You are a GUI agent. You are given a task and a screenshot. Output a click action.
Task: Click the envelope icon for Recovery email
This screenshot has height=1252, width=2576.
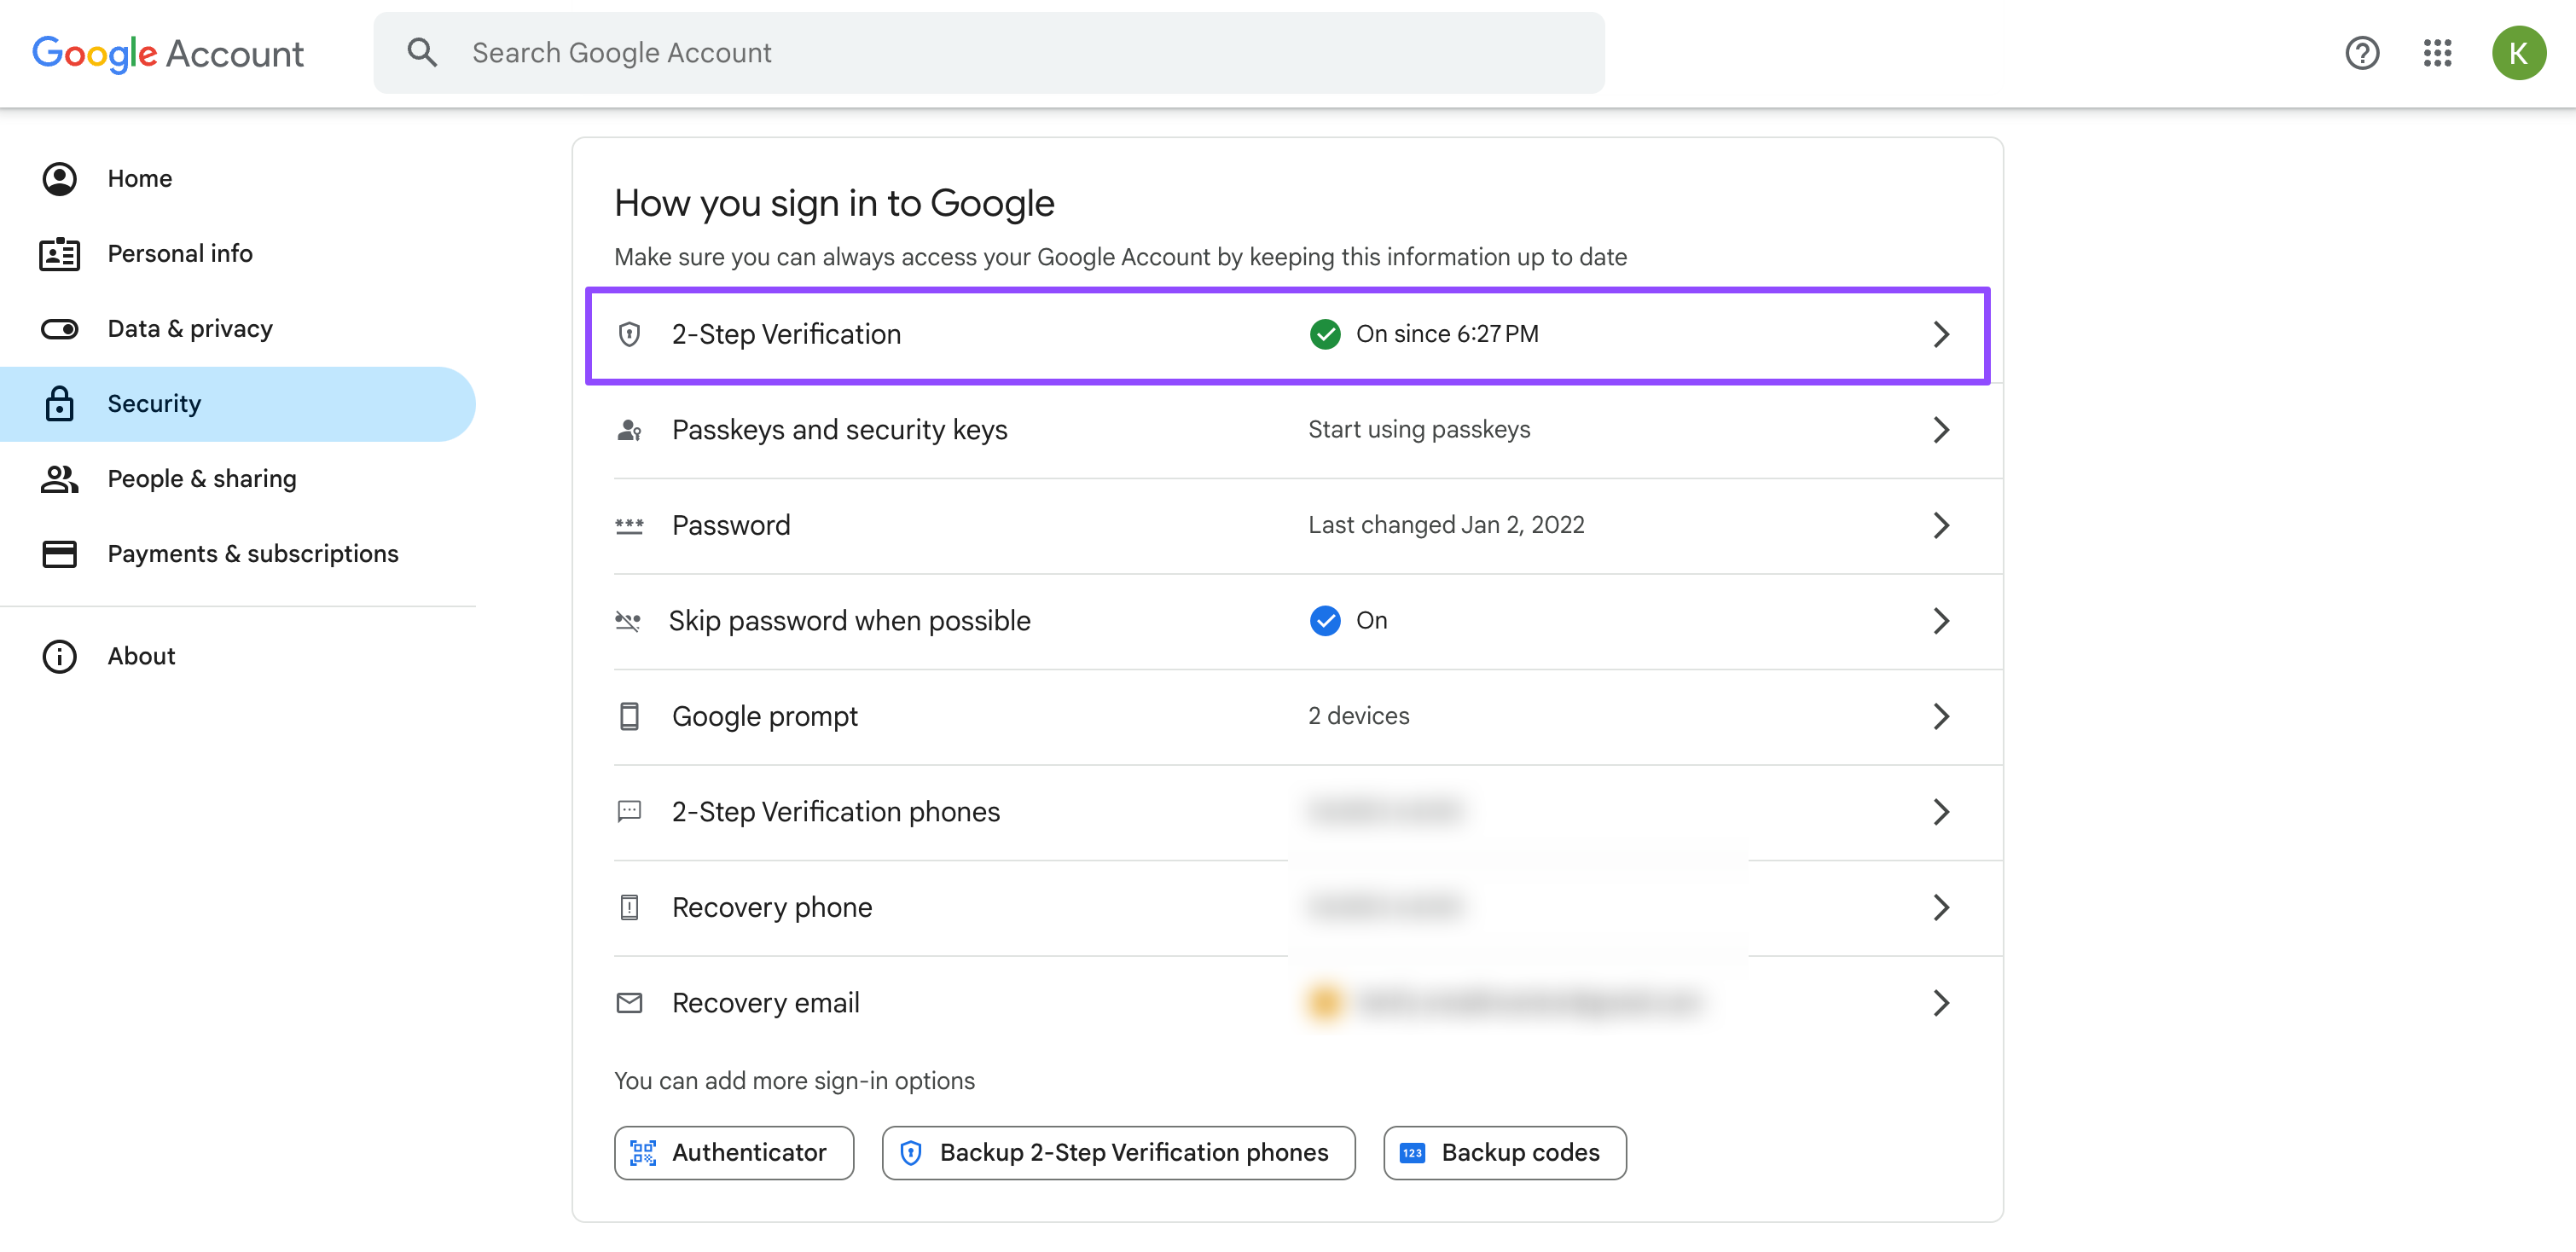(x=629, y=1002)
